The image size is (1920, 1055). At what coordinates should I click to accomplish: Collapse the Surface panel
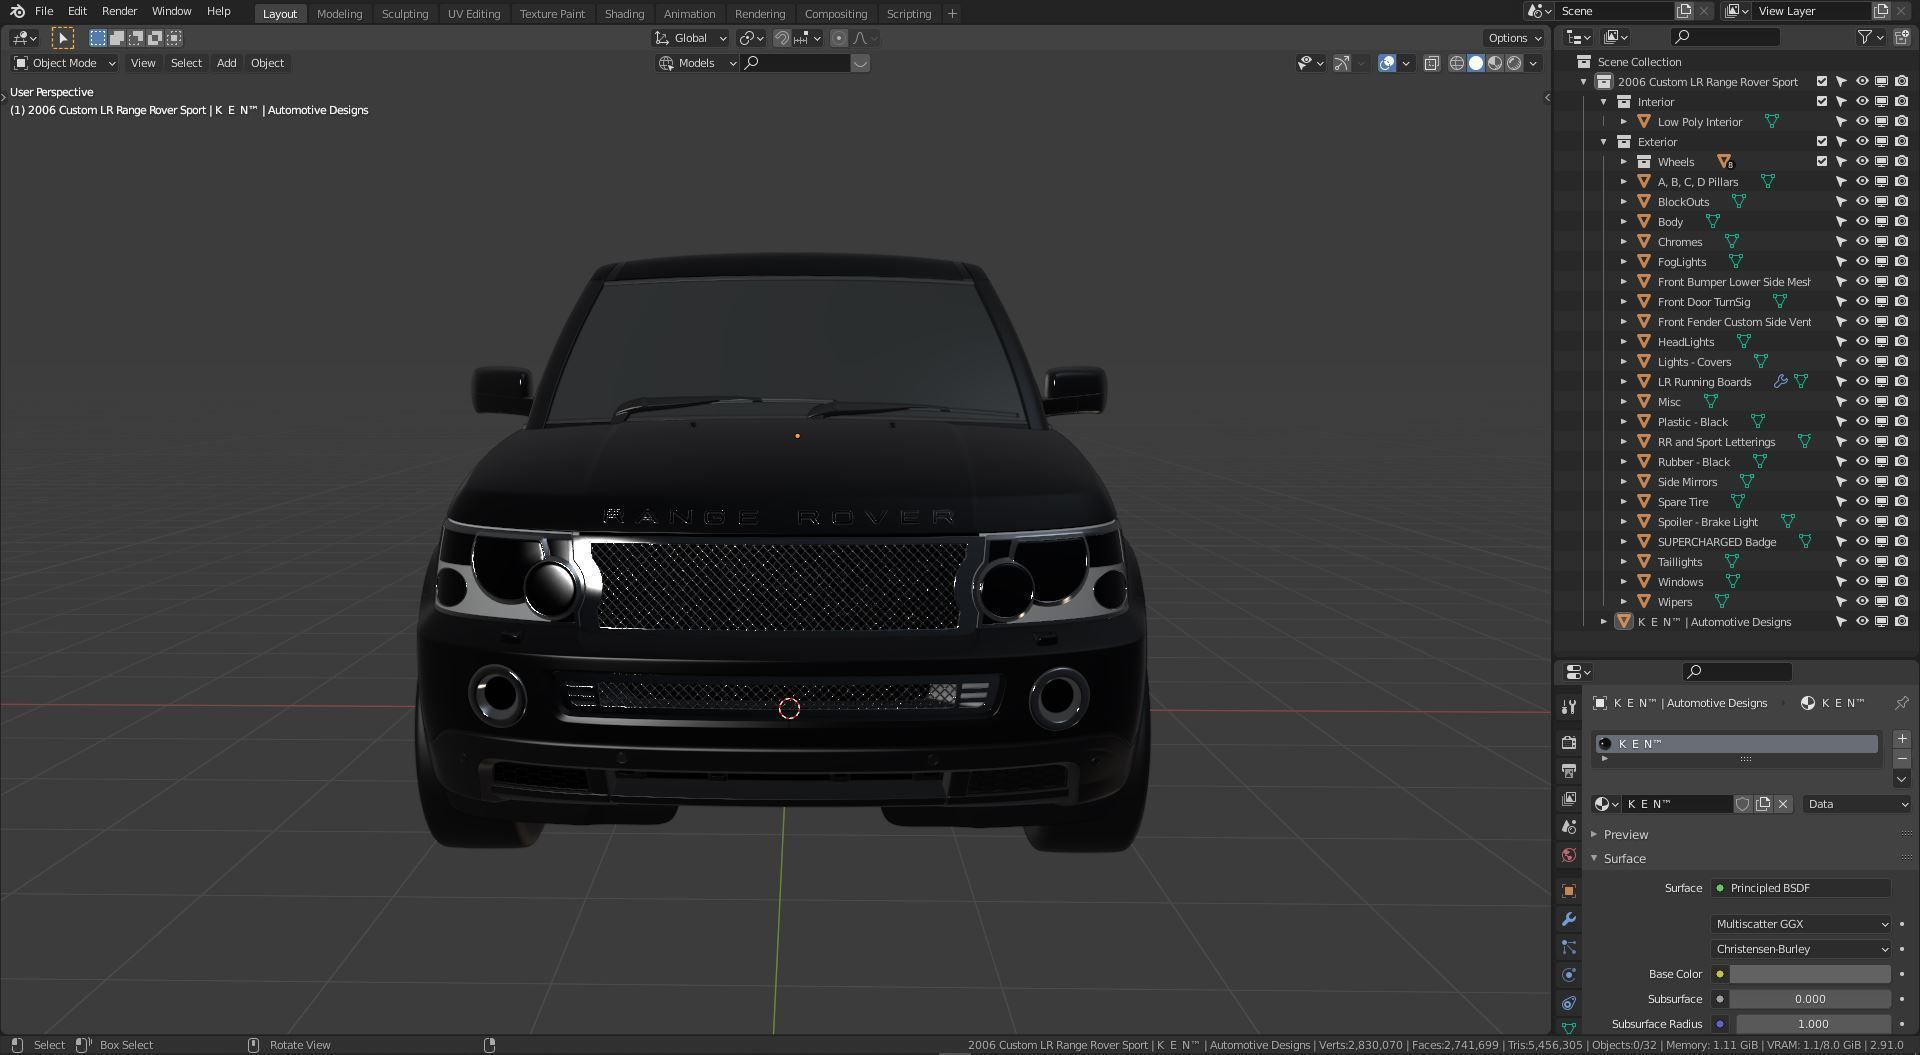tap(1624, 859)
